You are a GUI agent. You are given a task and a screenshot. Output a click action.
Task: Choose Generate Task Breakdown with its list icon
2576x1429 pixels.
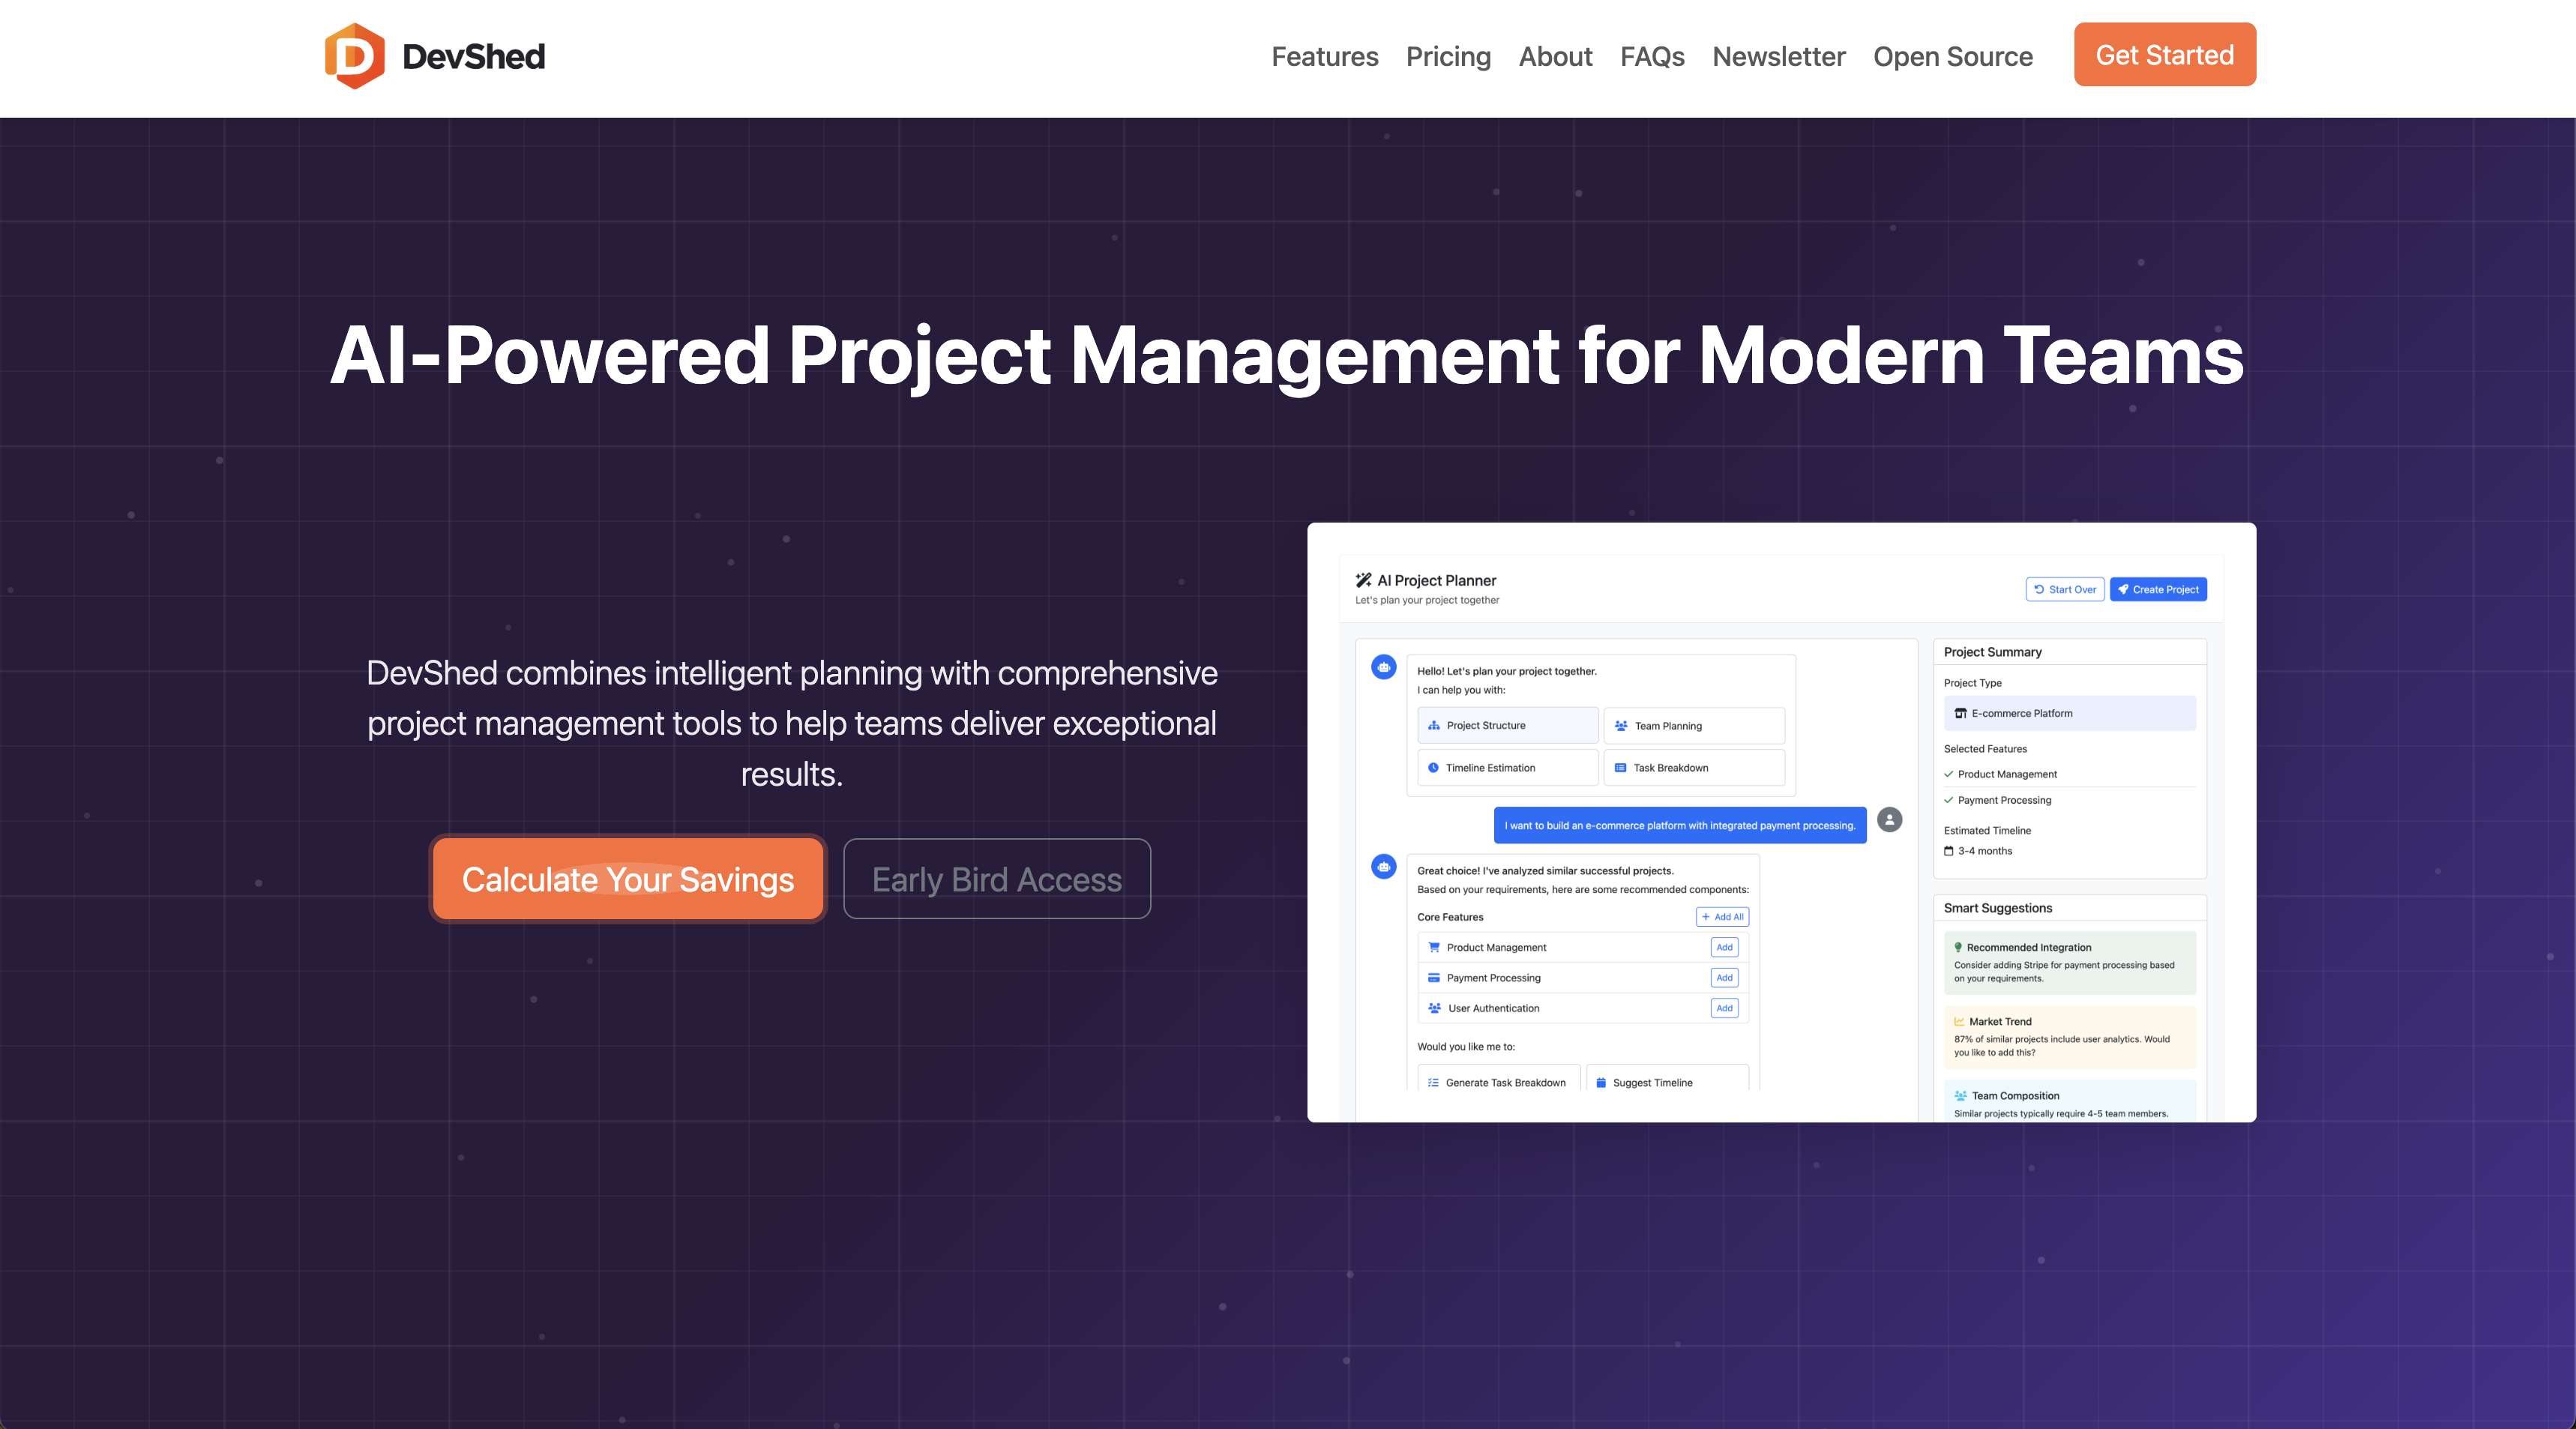[x=1497, y=1082]
